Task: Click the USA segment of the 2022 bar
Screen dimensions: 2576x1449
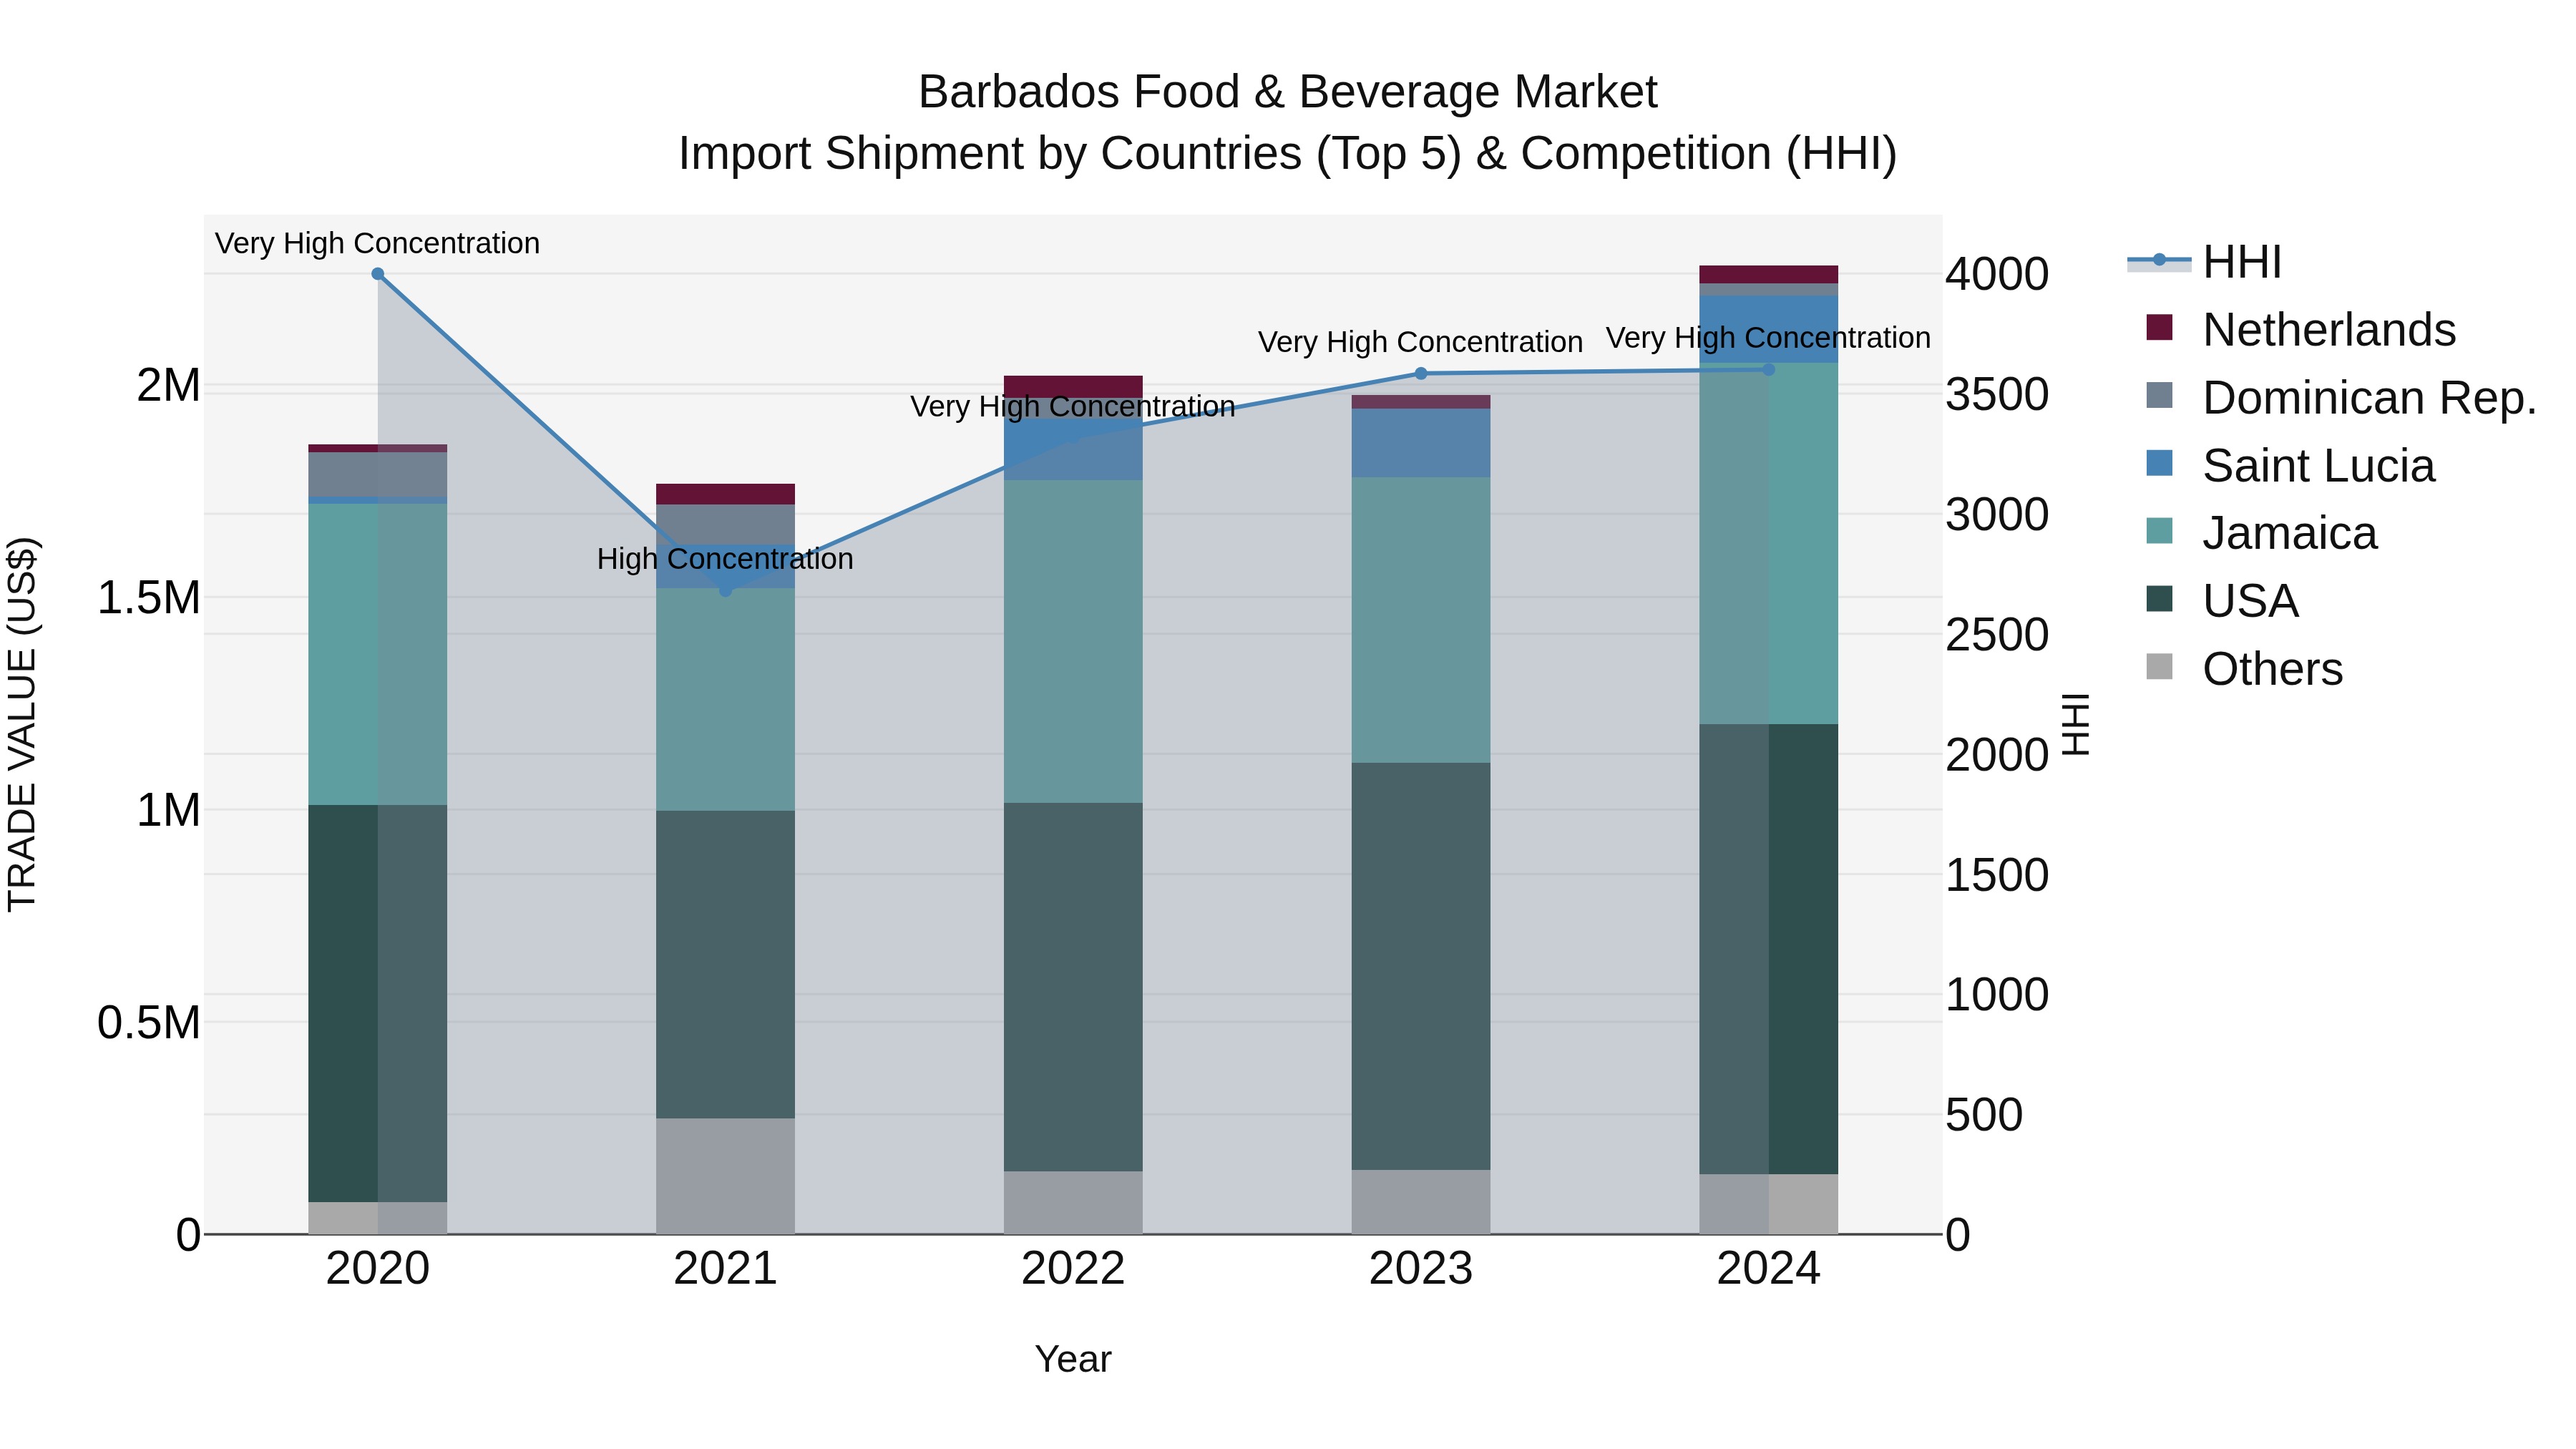Action: pos(1073,987)
